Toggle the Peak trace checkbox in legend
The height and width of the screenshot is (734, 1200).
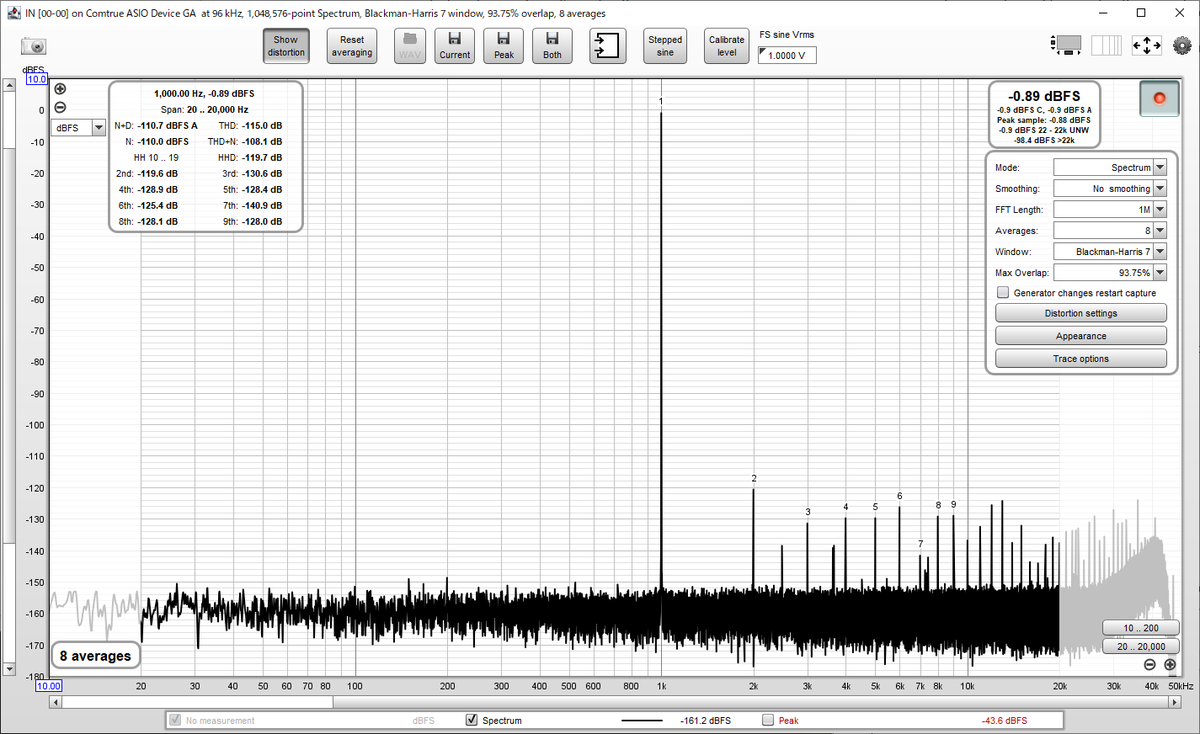[x=768, y=720]
